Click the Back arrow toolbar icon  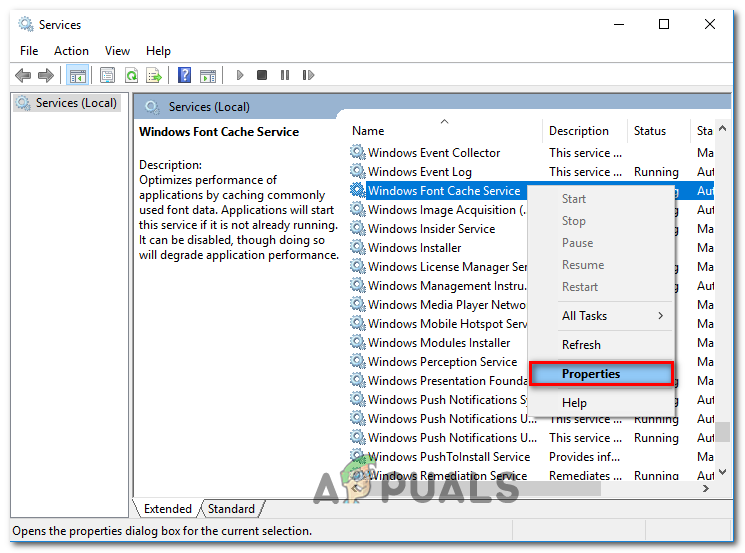coord(23,75)
